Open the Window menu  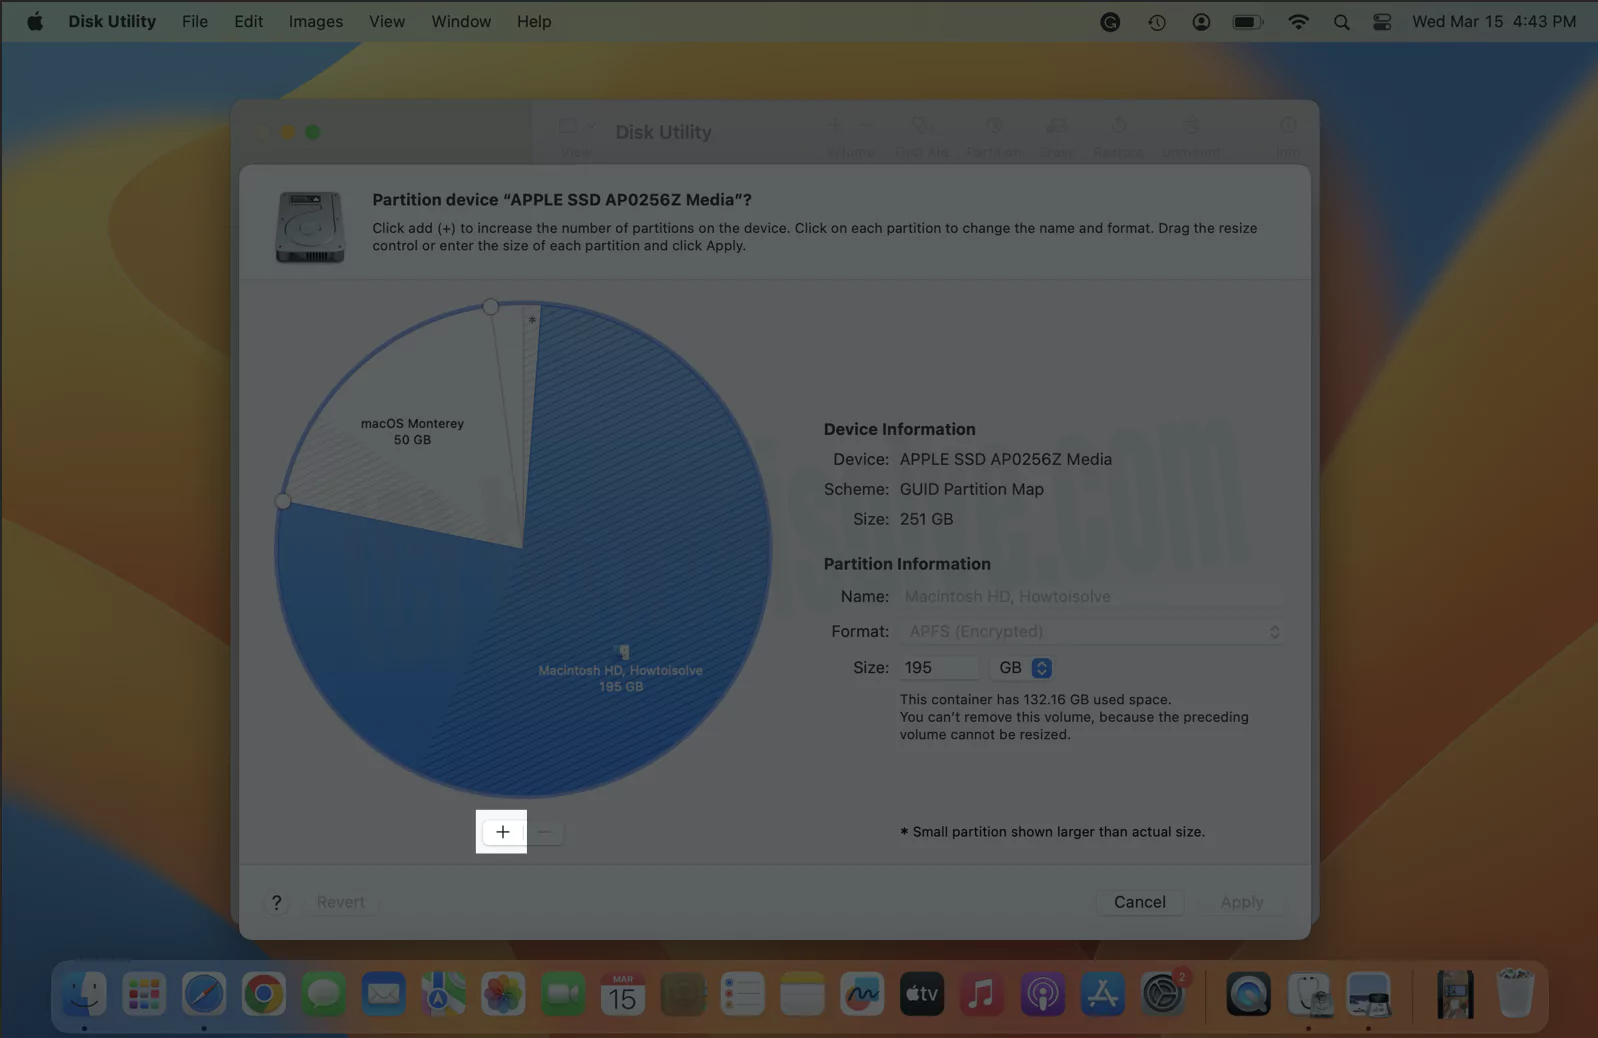pyautogui.click(x=461, y=21)
